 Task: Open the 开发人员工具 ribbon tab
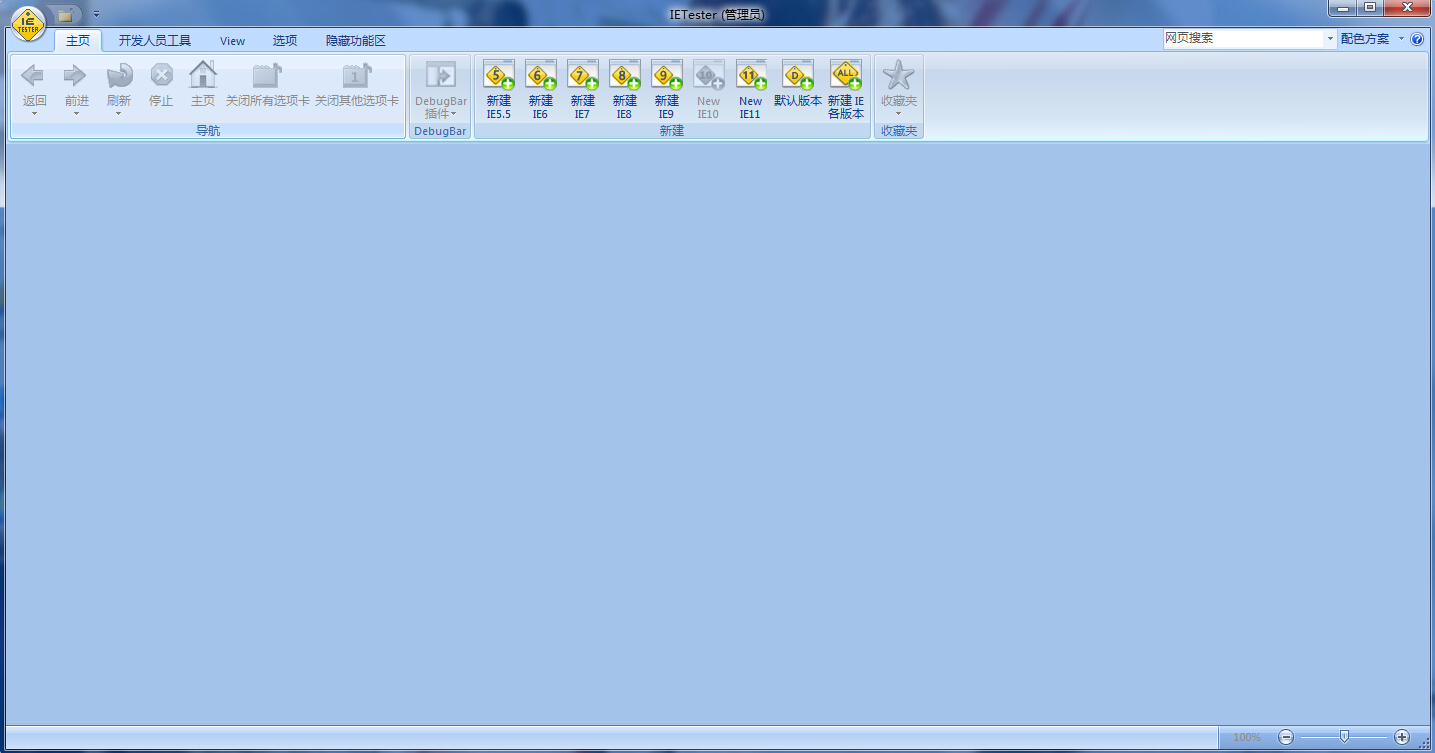click(155, 41)
